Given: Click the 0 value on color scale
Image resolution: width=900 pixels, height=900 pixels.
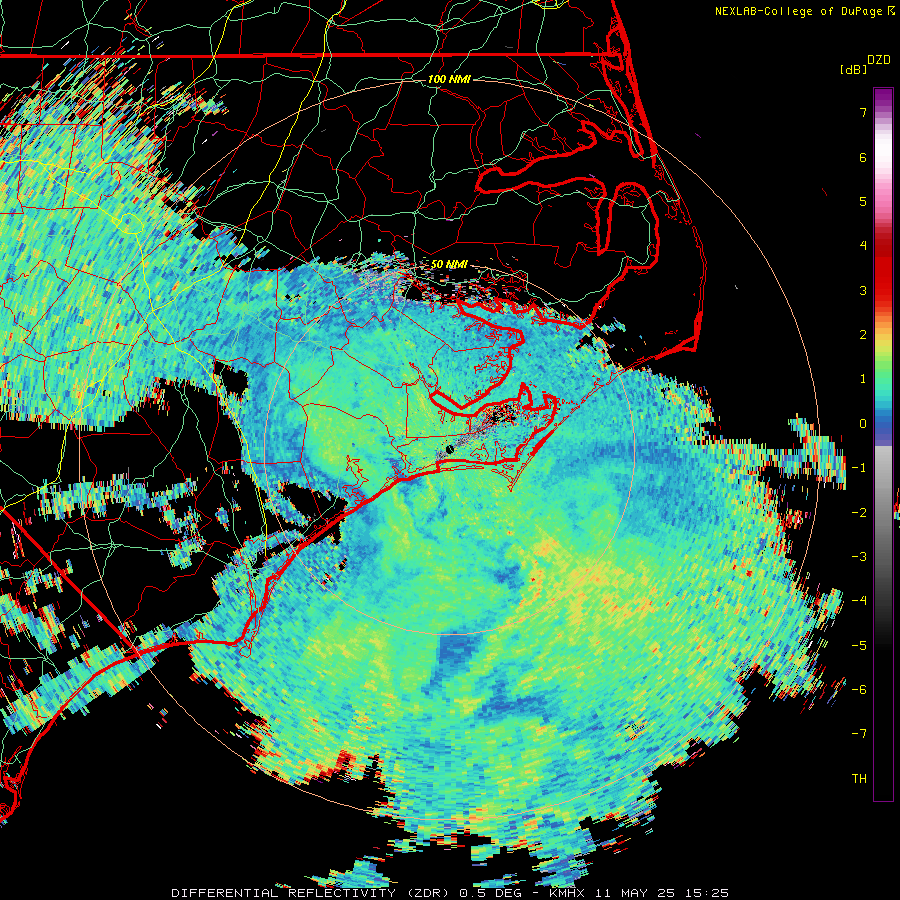Looking at the screenshot, I should pos(863,424).
